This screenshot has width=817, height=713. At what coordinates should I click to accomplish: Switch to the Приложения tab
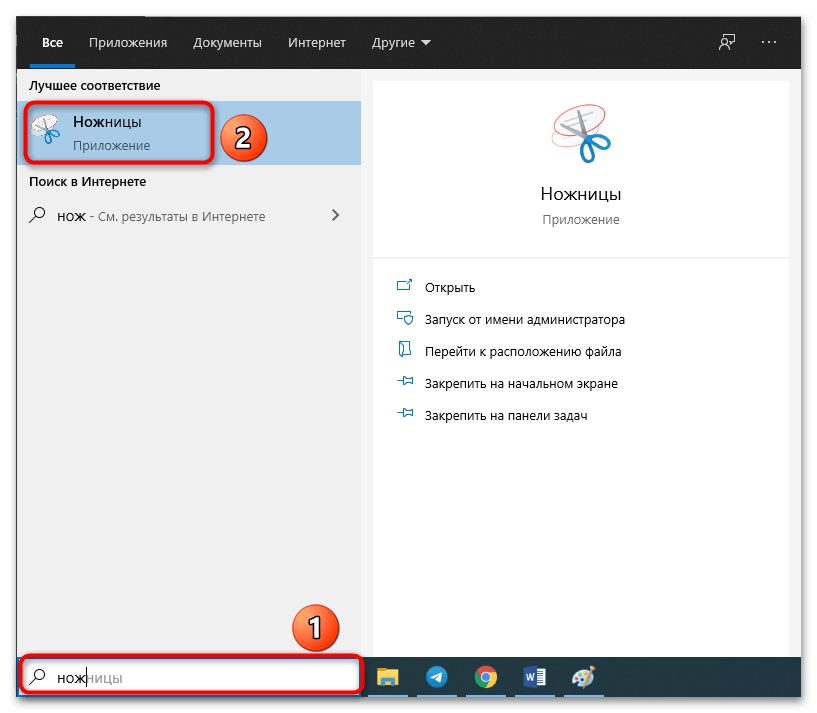click(x=127, y=43)
